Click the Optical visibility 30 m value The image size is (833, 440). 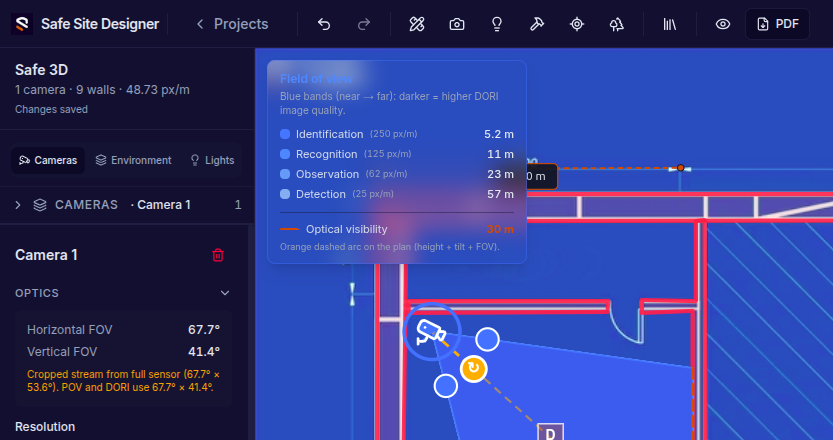point(500,229)
